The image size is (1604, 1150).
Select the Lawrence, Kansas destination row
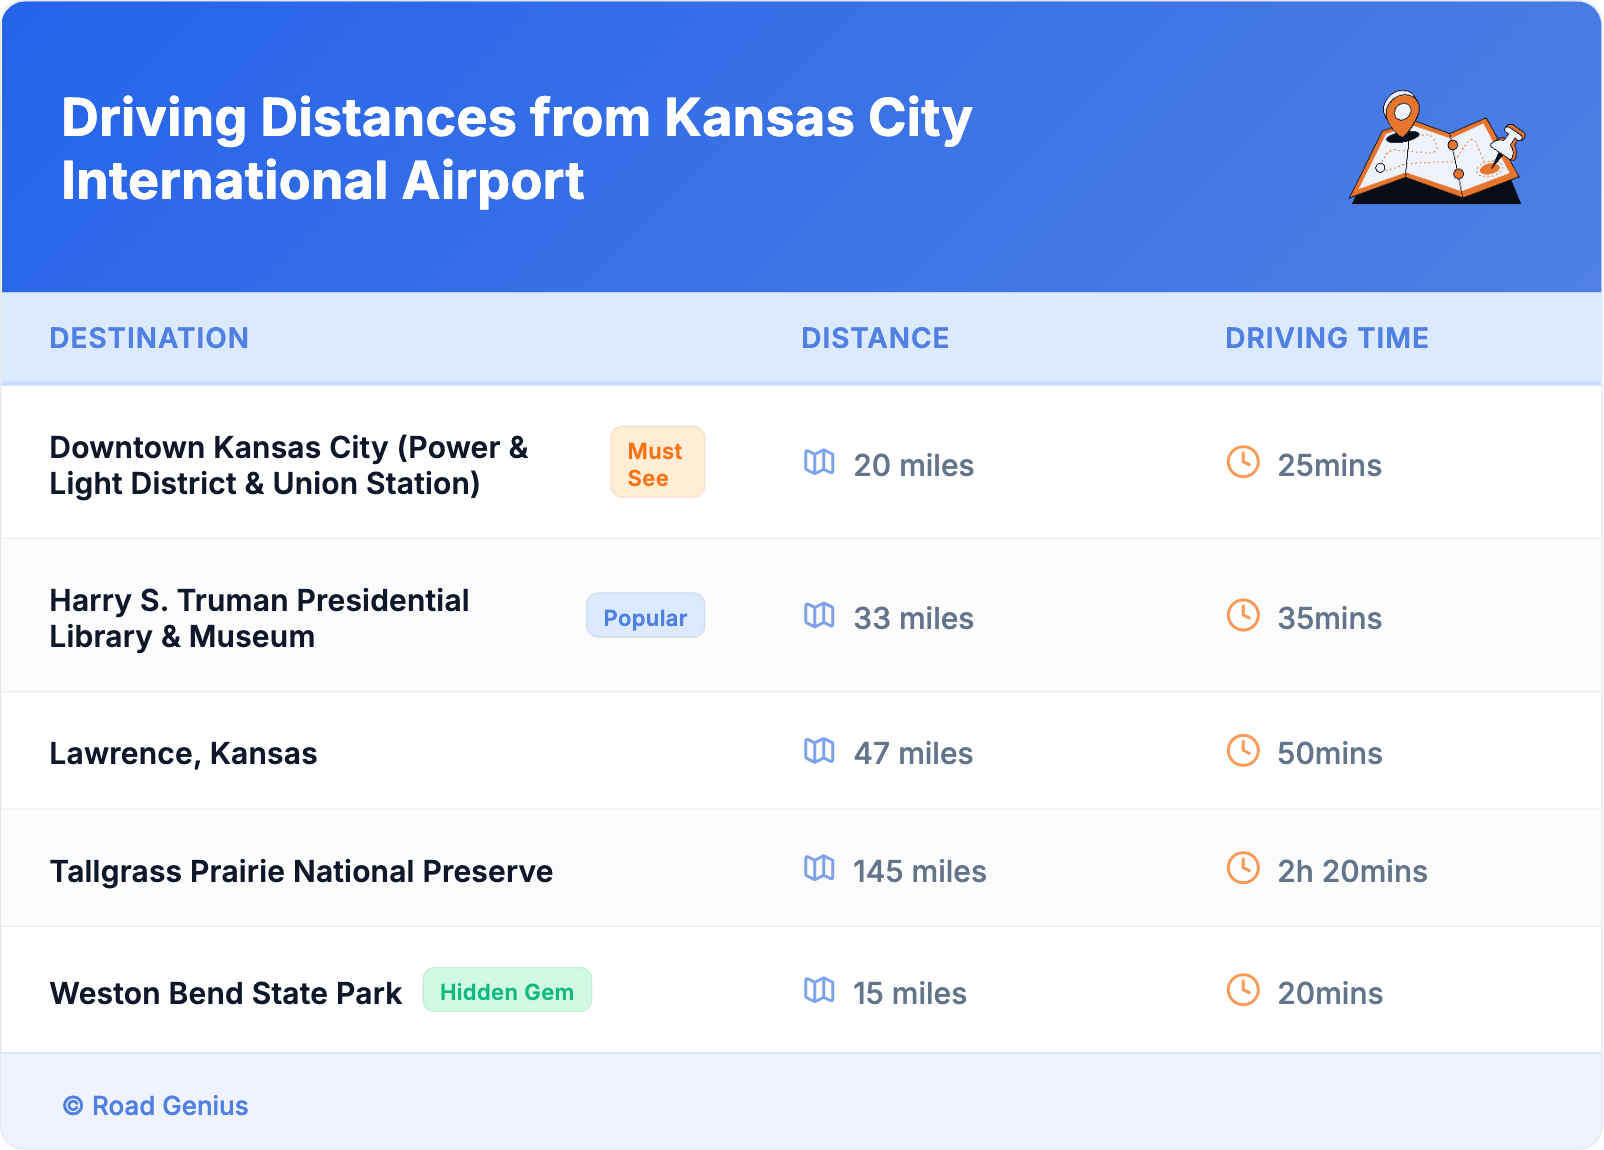point(184,753)
